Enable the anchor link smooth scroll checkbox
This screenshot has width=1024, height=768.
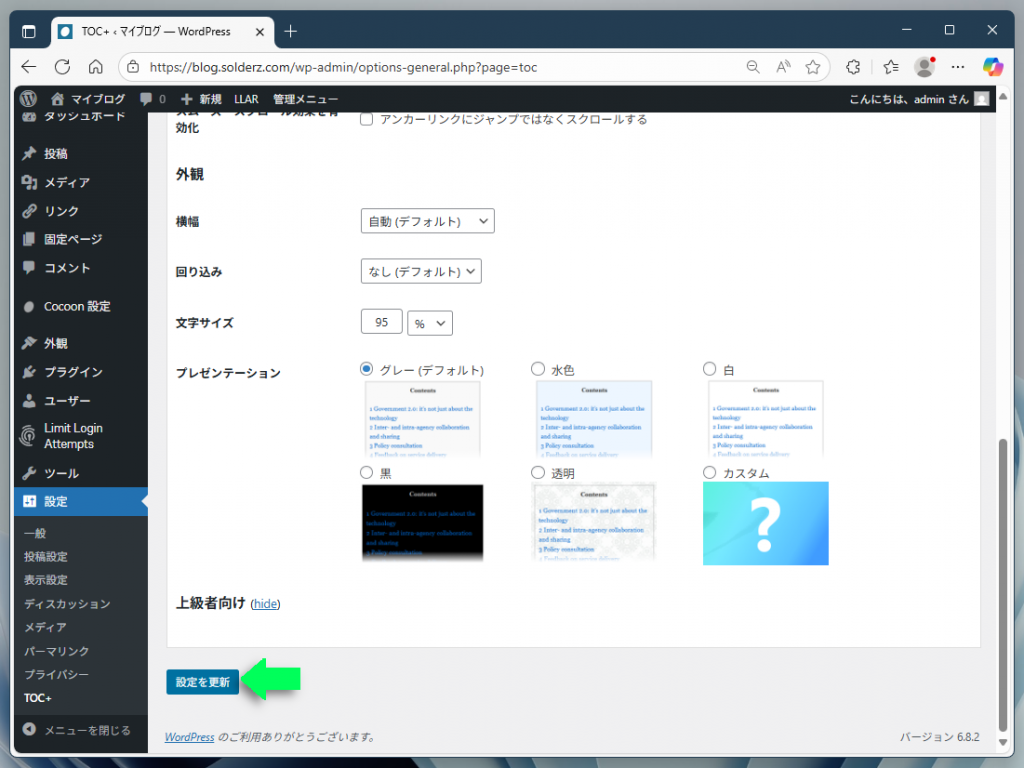[367, 119]
